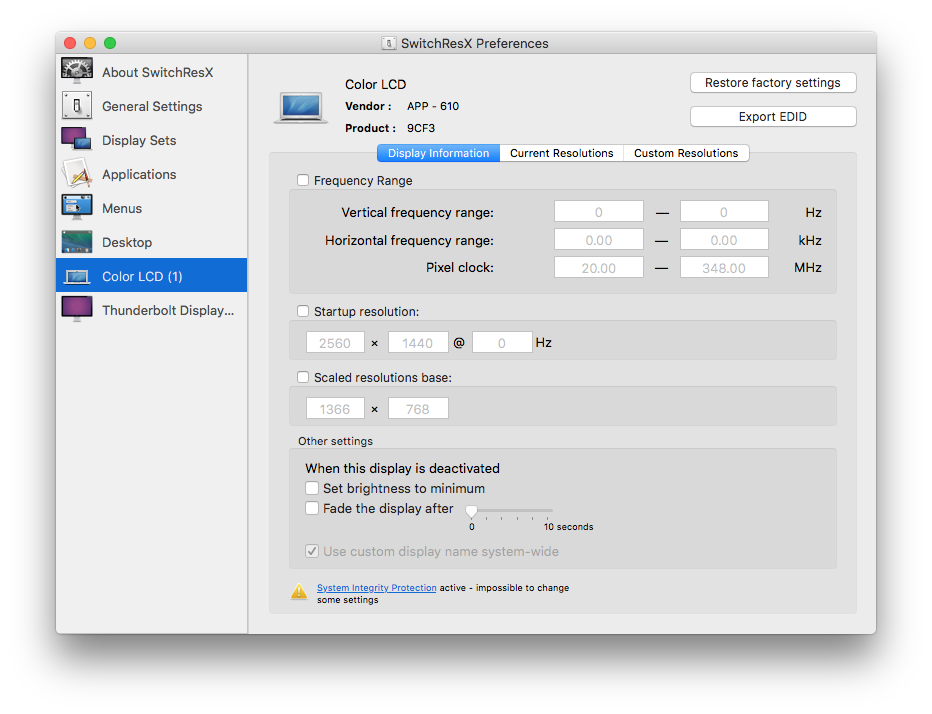932x714 pixels.
Task: Toggle Use custom display name system-wide
Action: (312, 551)
